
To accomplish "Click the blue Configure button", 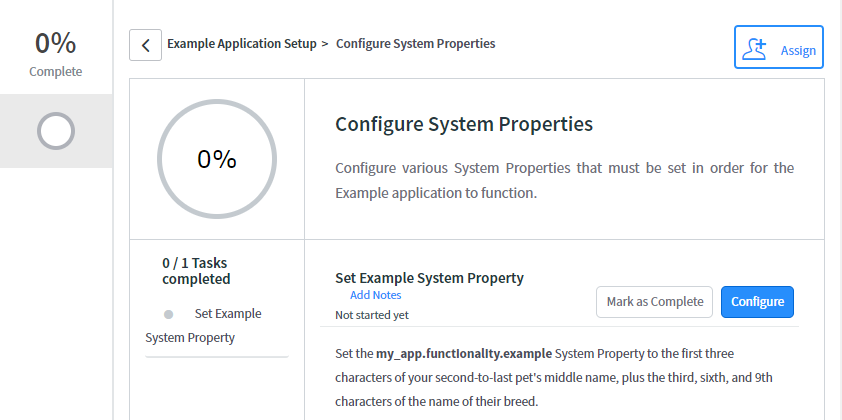I will point(757,302).
